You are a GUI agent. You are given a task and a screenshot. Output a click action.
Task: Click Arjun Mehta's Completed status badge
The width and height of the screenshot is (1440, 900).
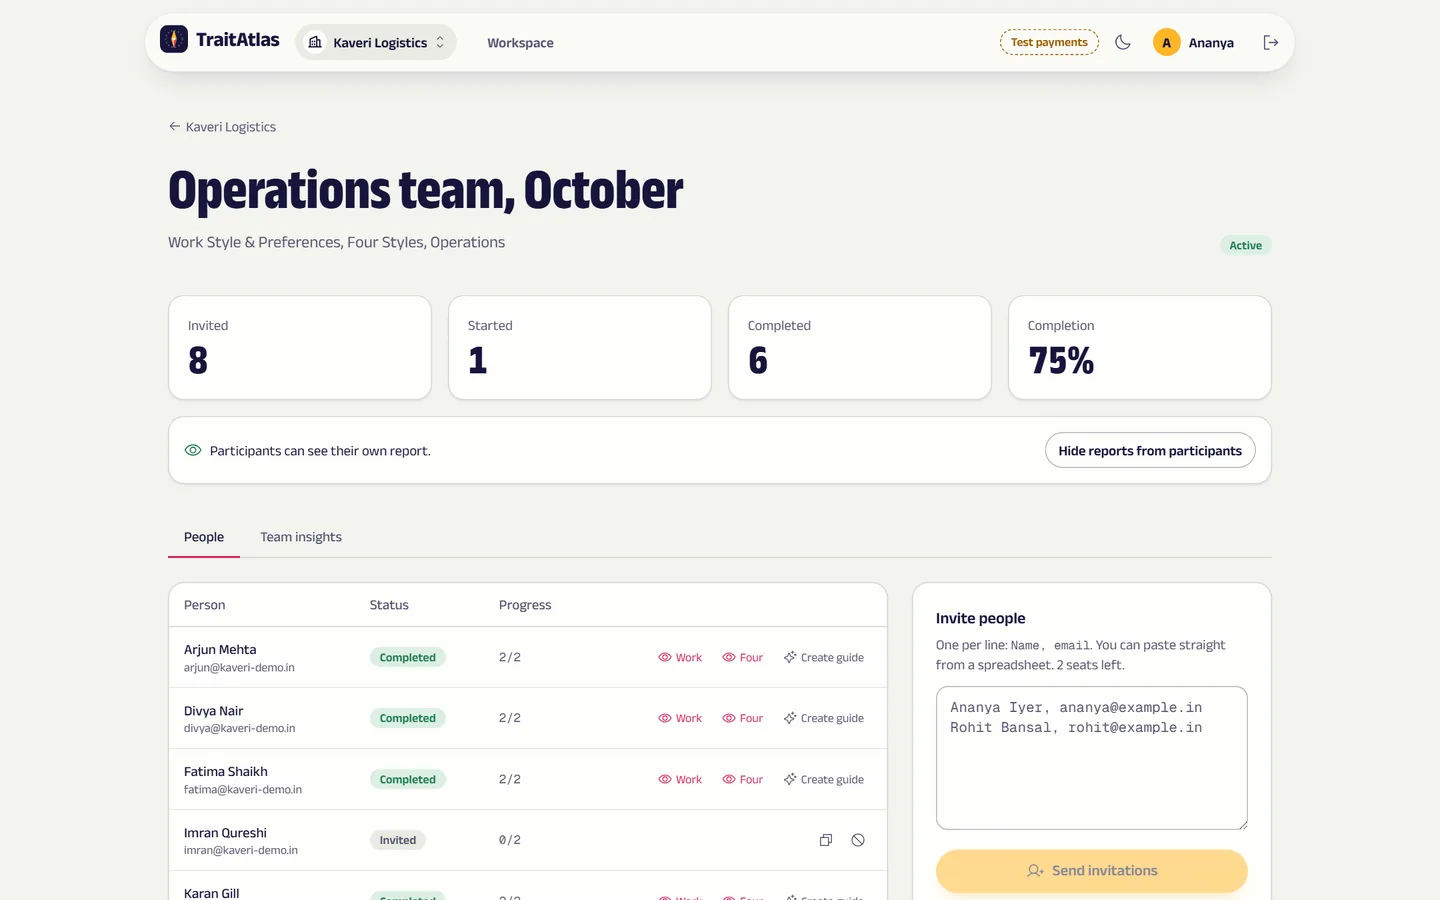tap(408, 658)
